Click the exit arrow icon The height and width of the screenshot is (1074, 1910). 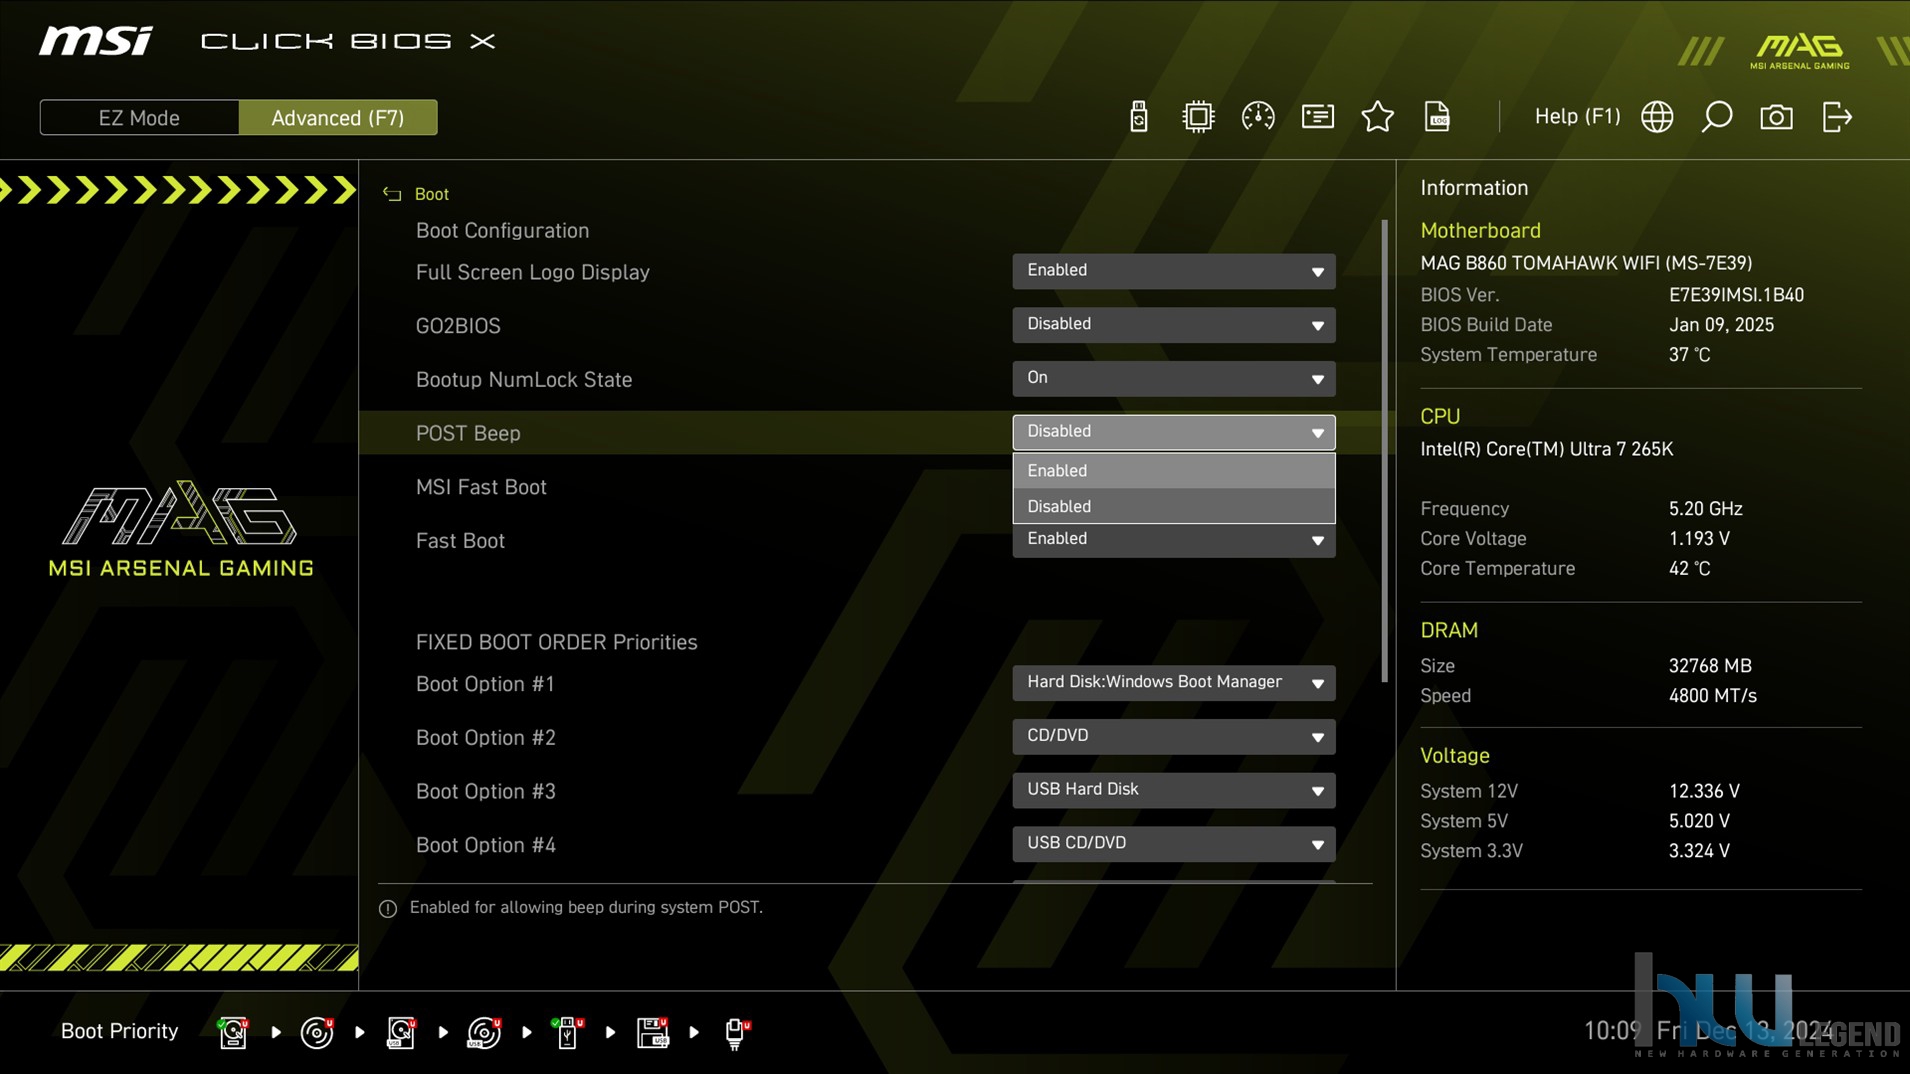pyautogui.click(x=1837, y=117)
